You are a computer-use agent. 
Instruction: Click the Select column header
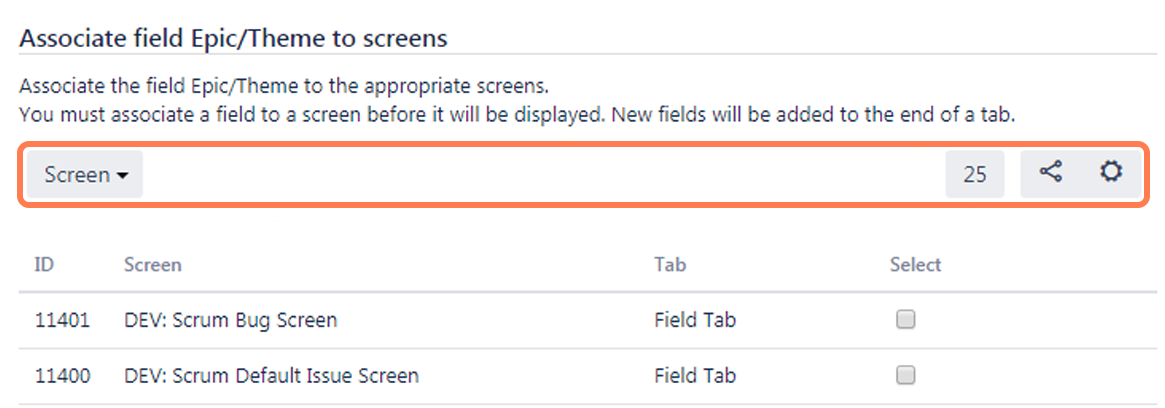coord(915,265)
